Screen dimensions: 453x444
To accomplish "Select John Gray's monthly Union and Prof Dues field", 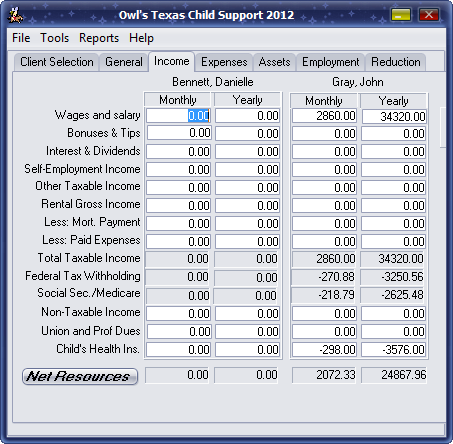I will point(324,332).
